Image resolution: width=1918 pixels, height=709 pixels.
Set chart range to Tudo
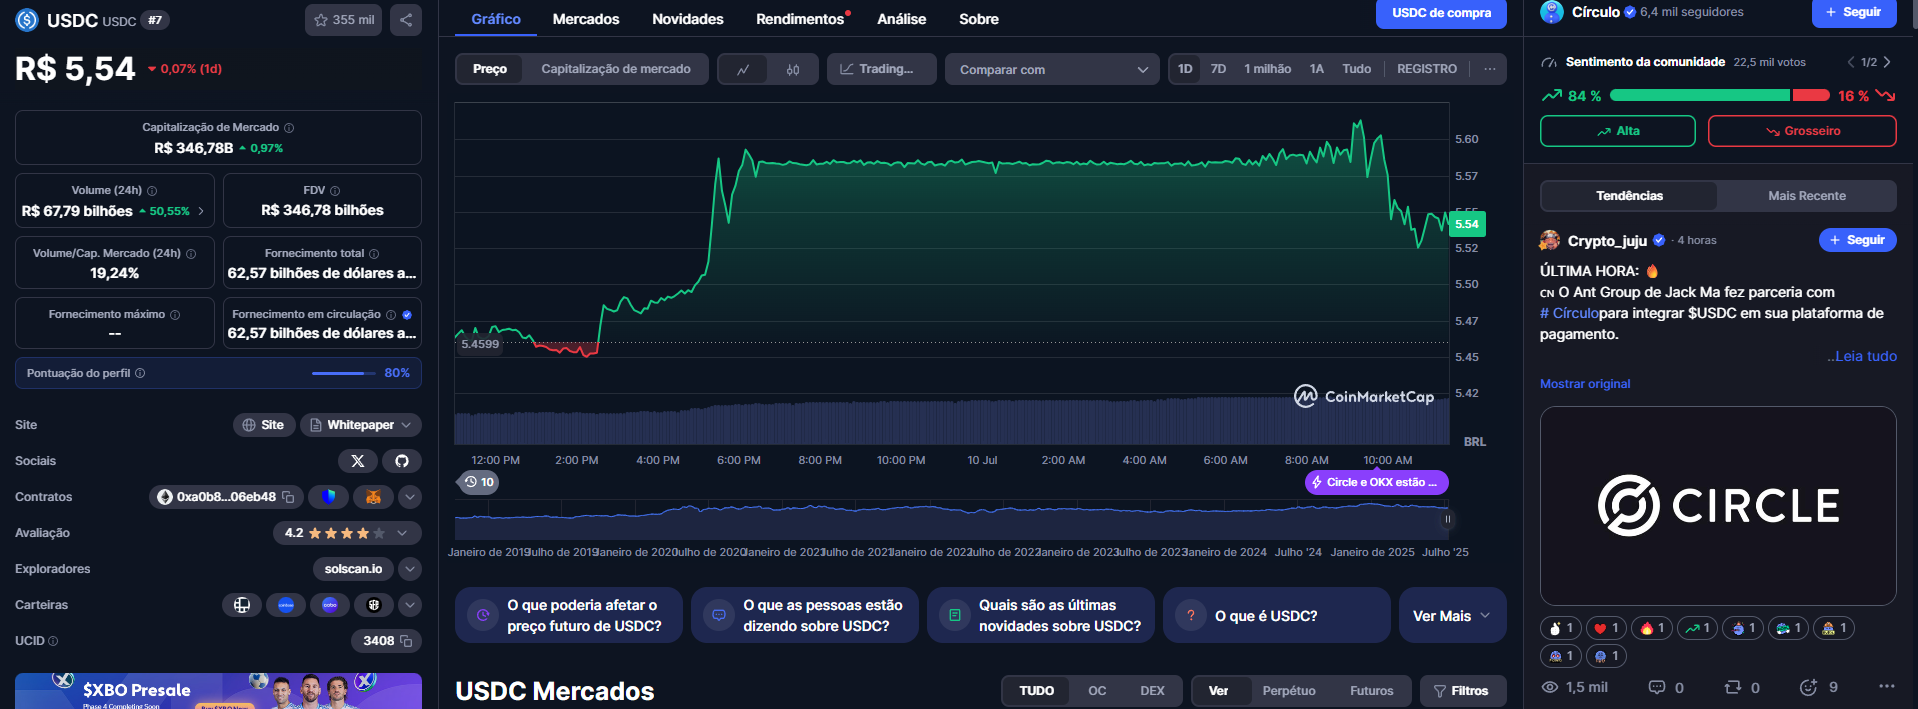(x=1357, y=69)
